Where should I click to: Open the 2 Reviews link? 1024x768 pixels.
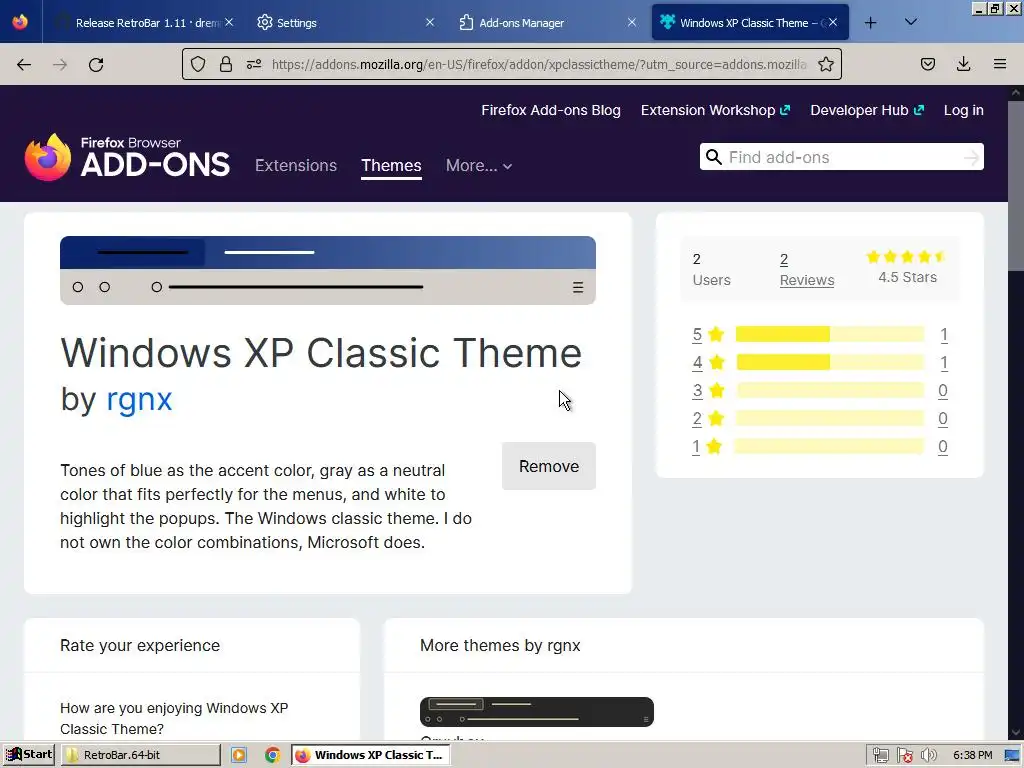click(x=807, y=270)
